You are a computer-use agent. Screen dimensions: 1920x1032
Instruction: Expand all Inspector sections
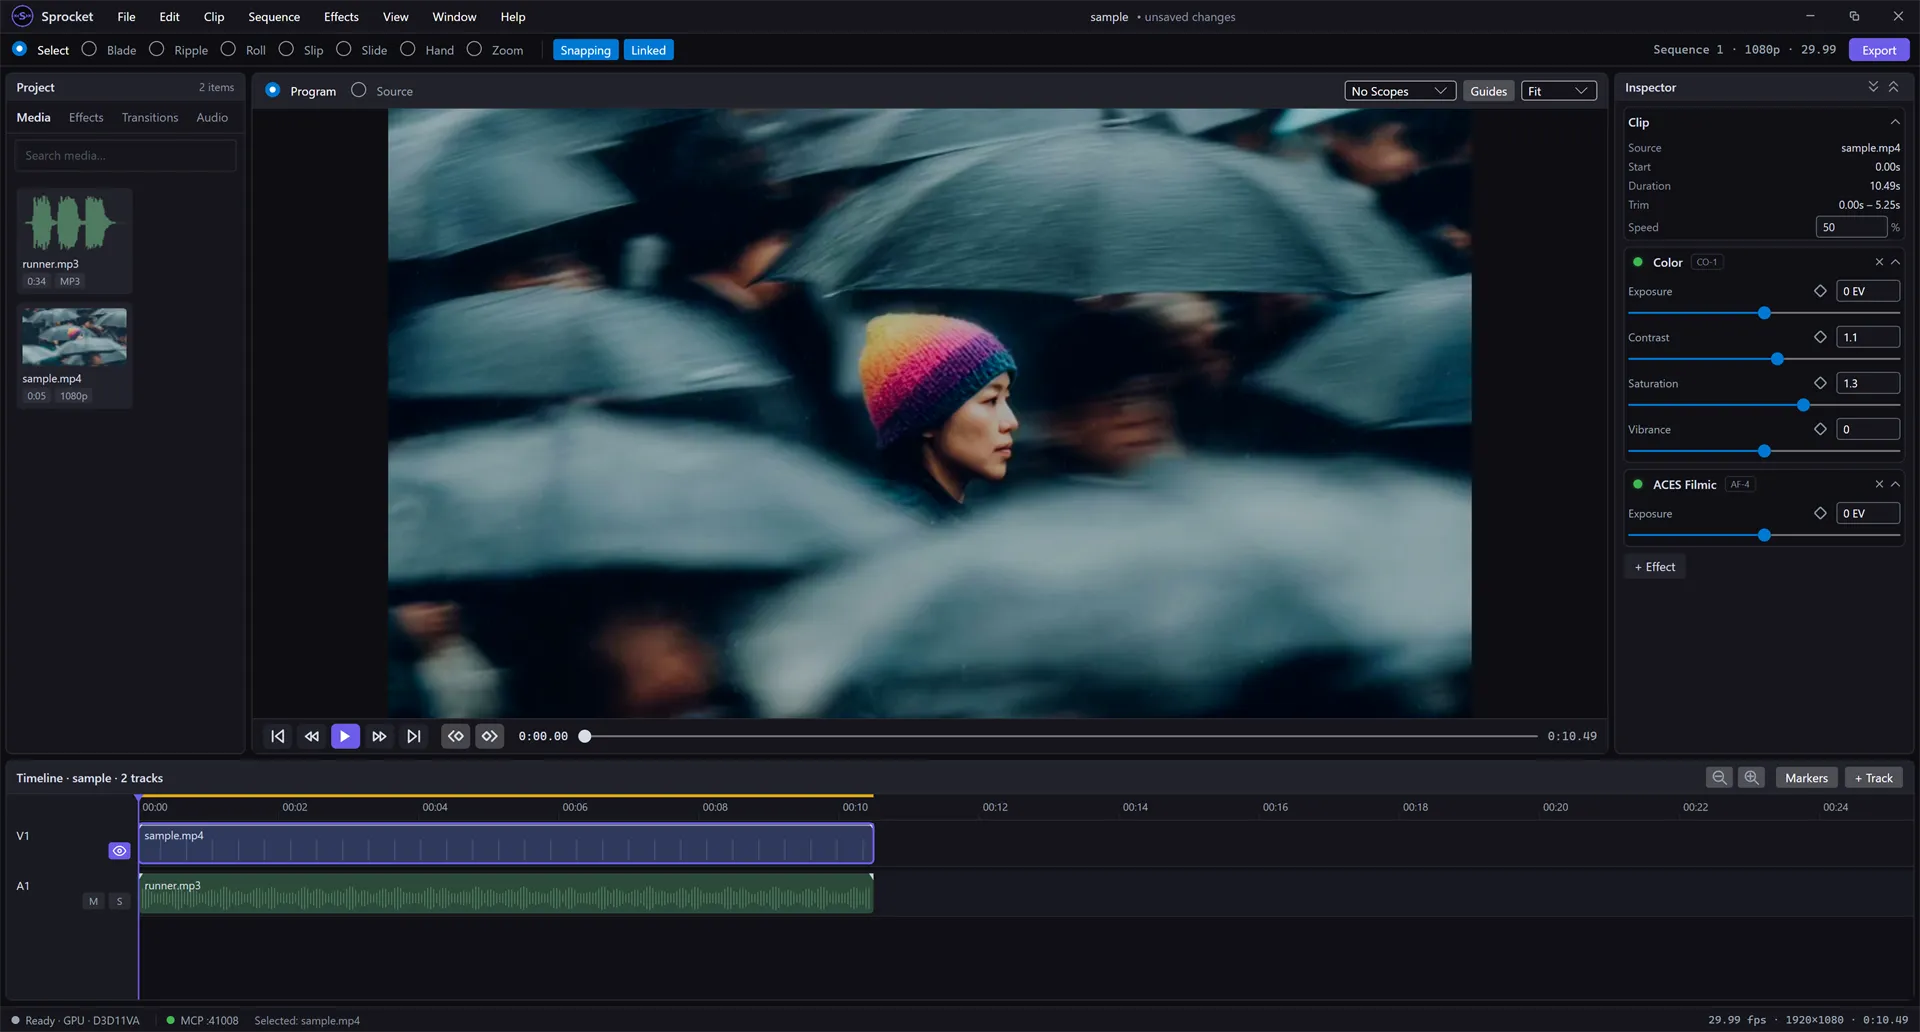(x=1873, y=87)
